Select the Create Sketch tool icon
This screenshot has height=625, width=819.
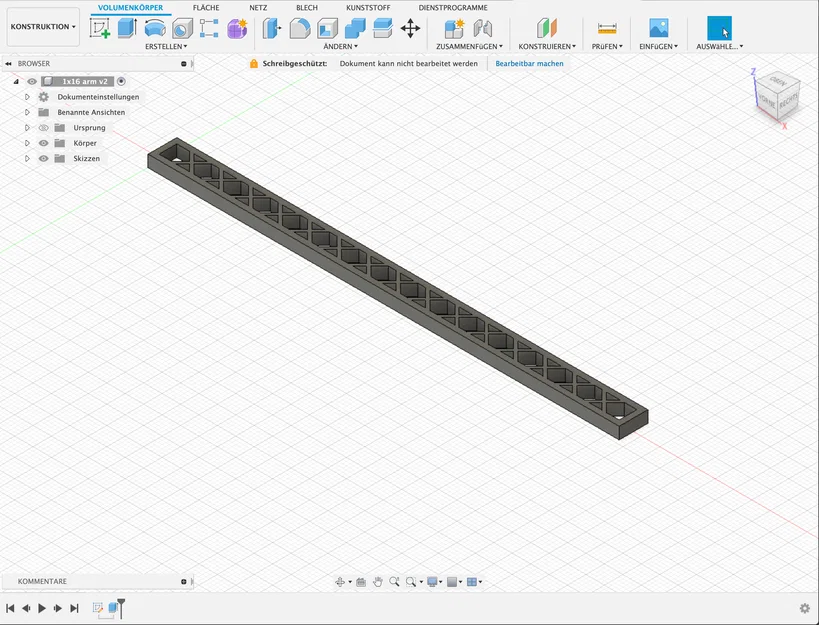pyautogui.click(x=99, y=28)
